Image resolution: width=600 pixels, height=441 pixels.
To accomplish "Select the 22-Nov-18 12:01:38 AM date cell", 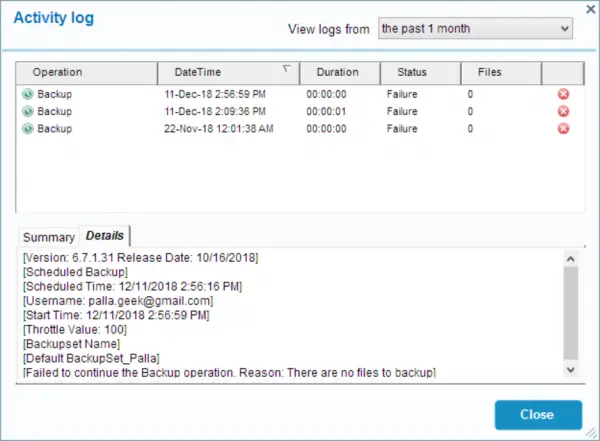I will tap(219, 129).
